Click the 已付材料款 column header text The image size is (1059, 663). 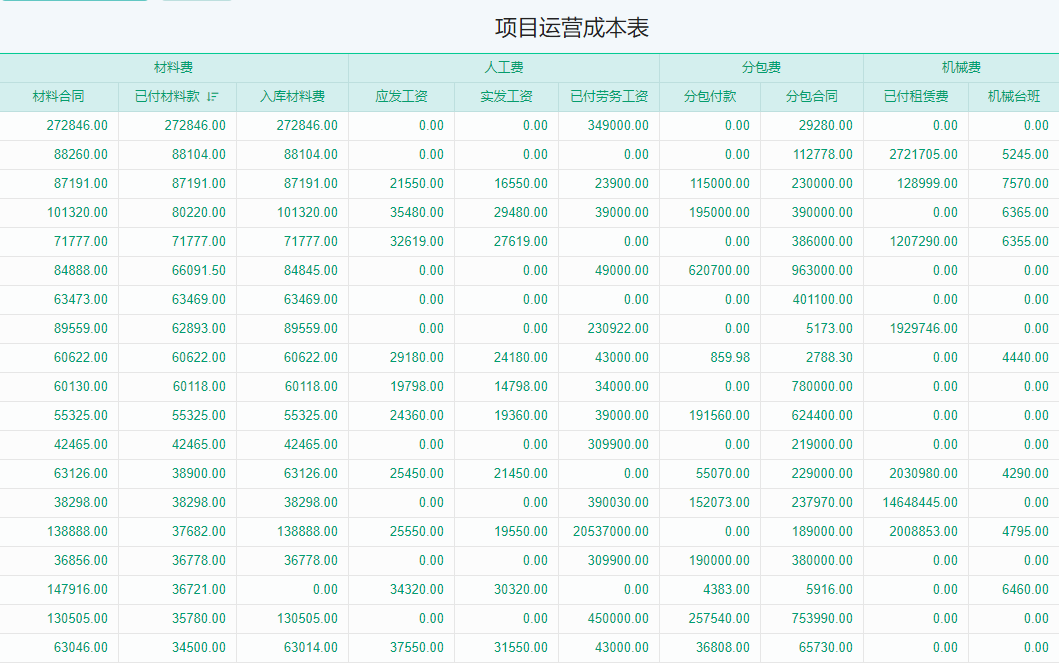pyautogui.click(x=167, y=97)
